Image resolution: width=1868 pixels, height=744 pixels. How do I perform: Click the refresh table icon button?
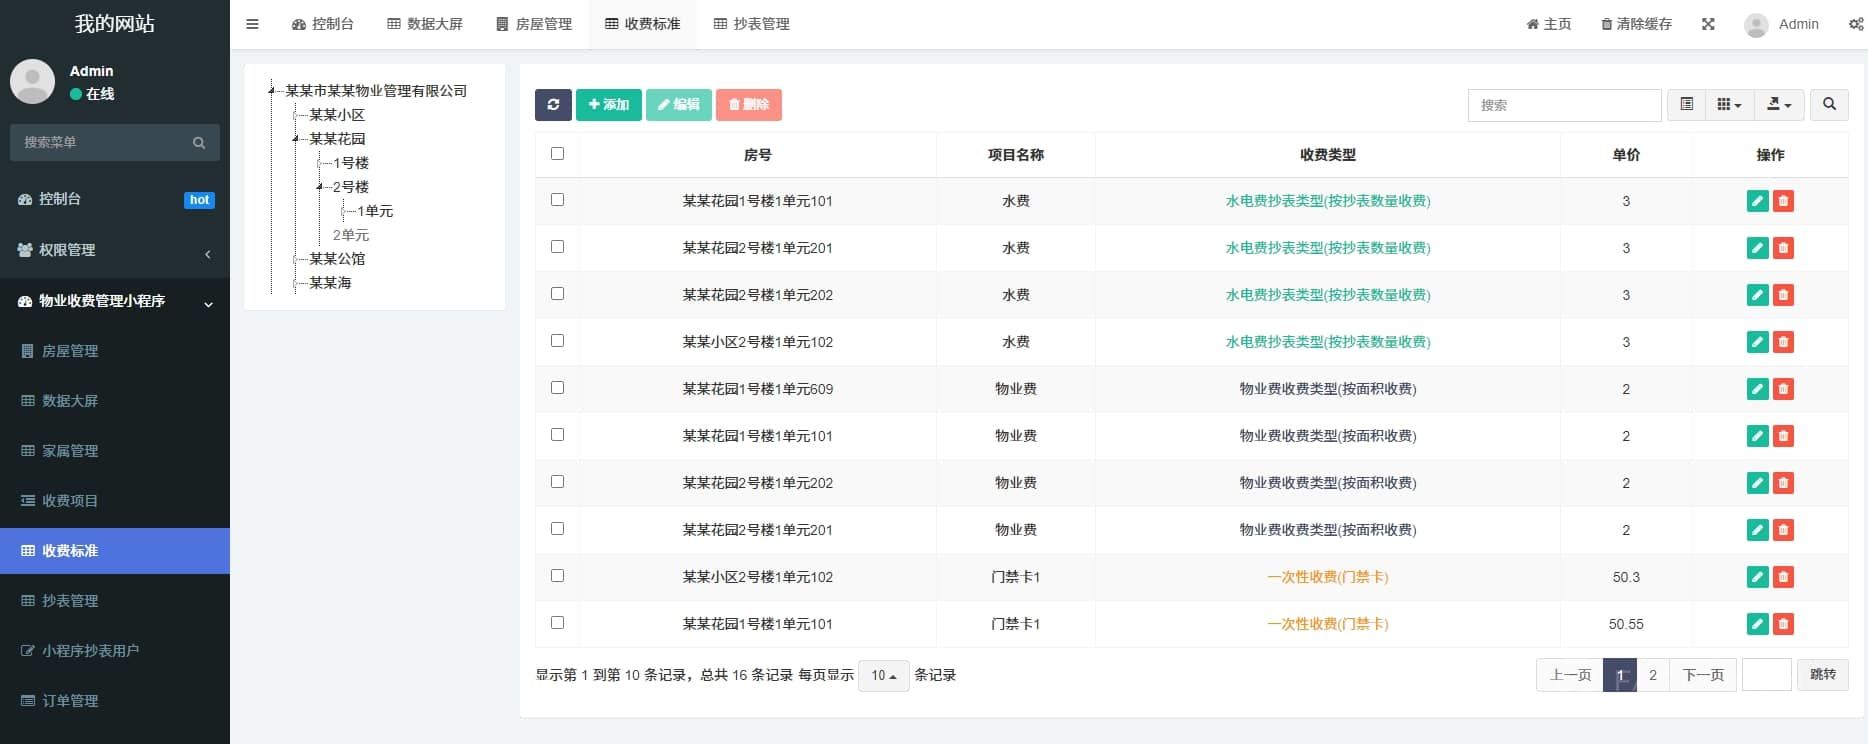pyautogui.click(x=553, y=105)
